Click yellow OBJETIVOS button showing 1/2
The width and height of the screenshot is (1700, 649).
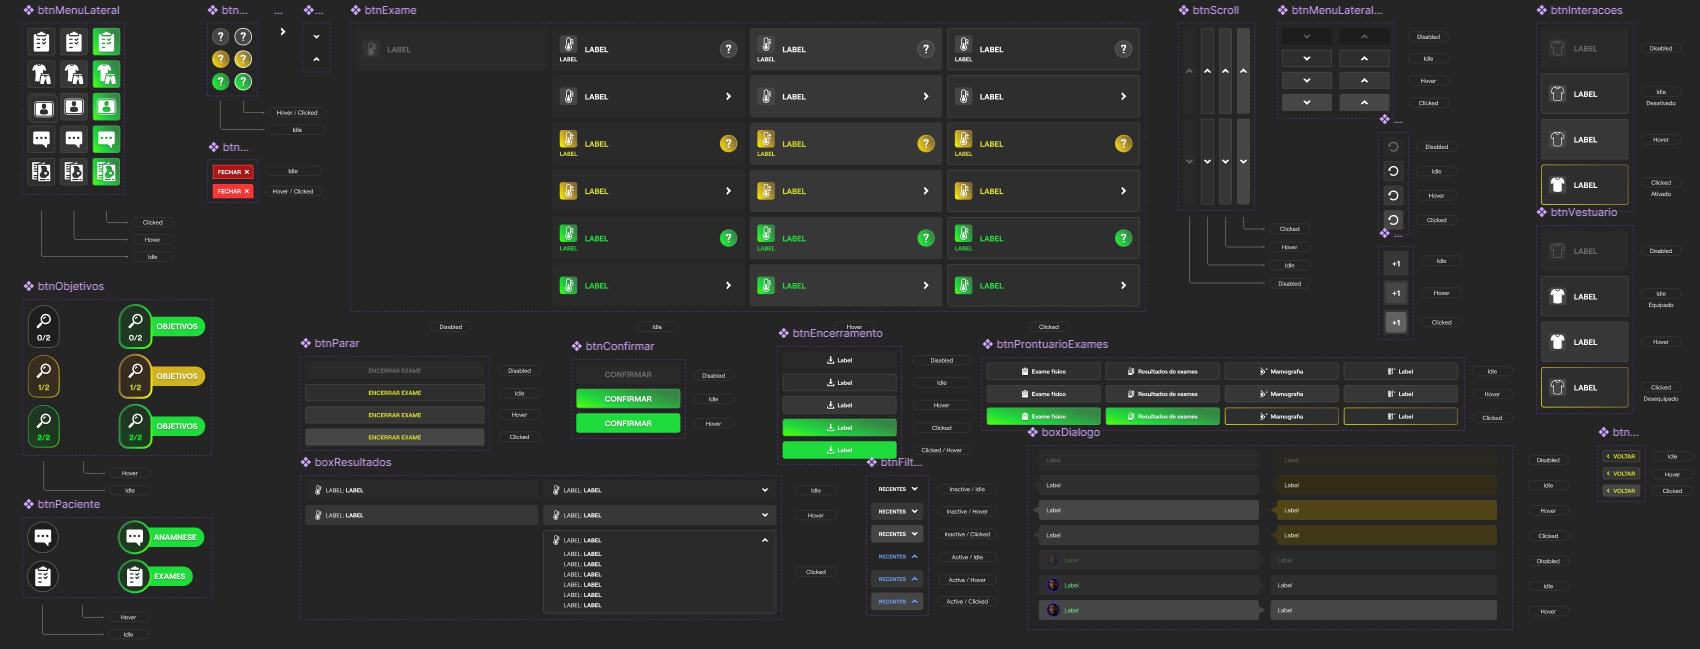click(161, 376)
